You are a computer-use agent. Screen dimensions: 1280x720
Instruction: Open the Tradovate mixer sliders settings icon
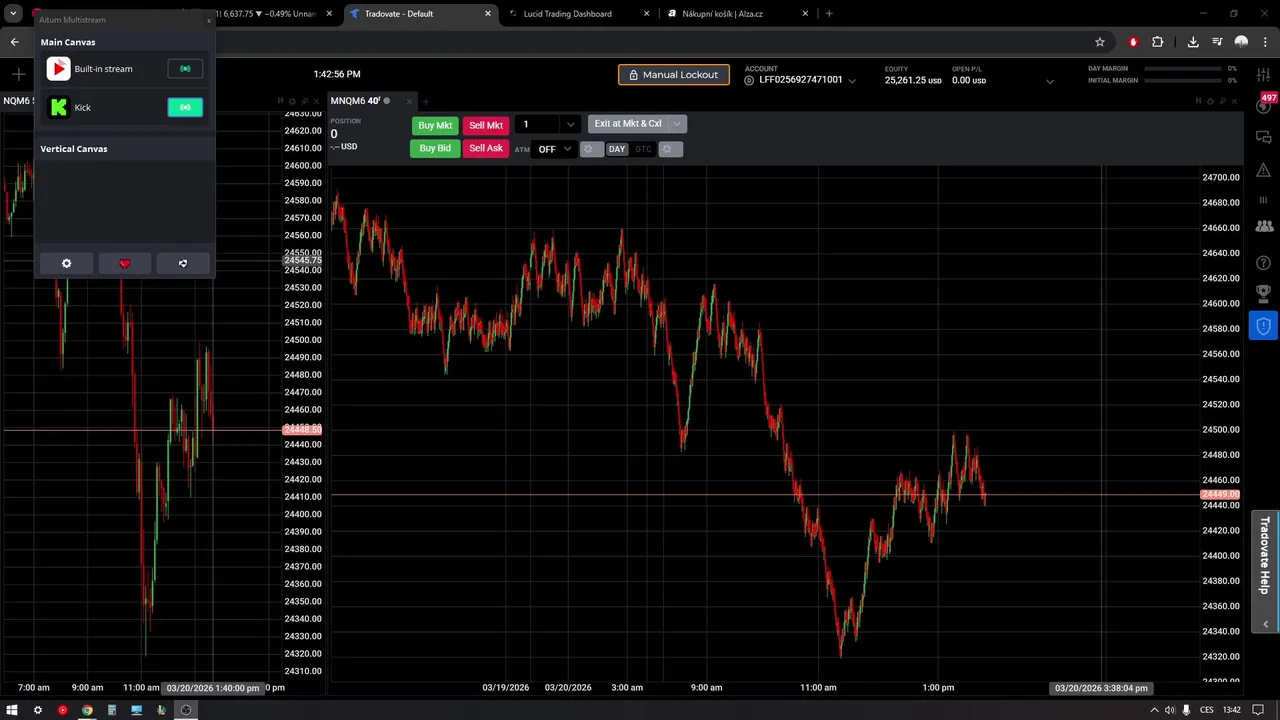tap(1264, 76)
